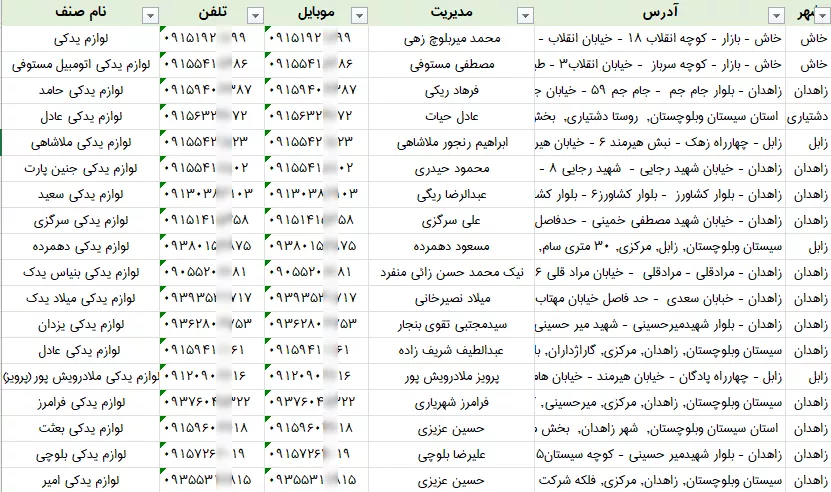Select the cell فرهاد ریکی

452,91
